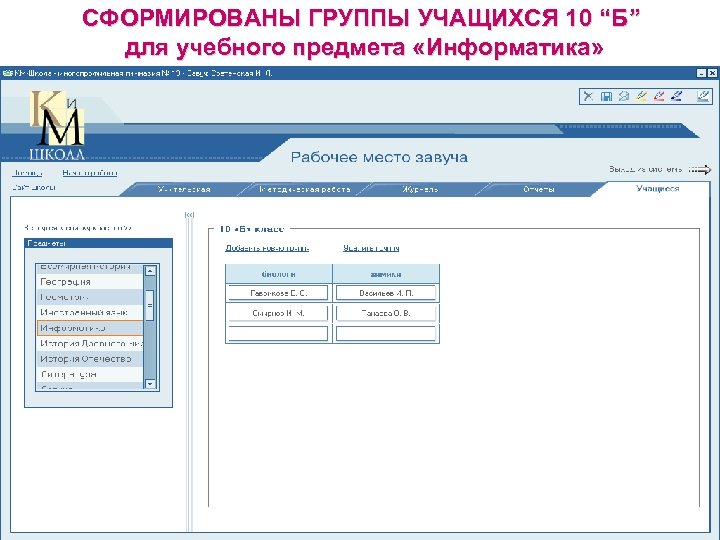The height and width of the screenshot is (540, 720).
Task: Click the Смирнов student cell in биологи
Action: click(278, 313)
